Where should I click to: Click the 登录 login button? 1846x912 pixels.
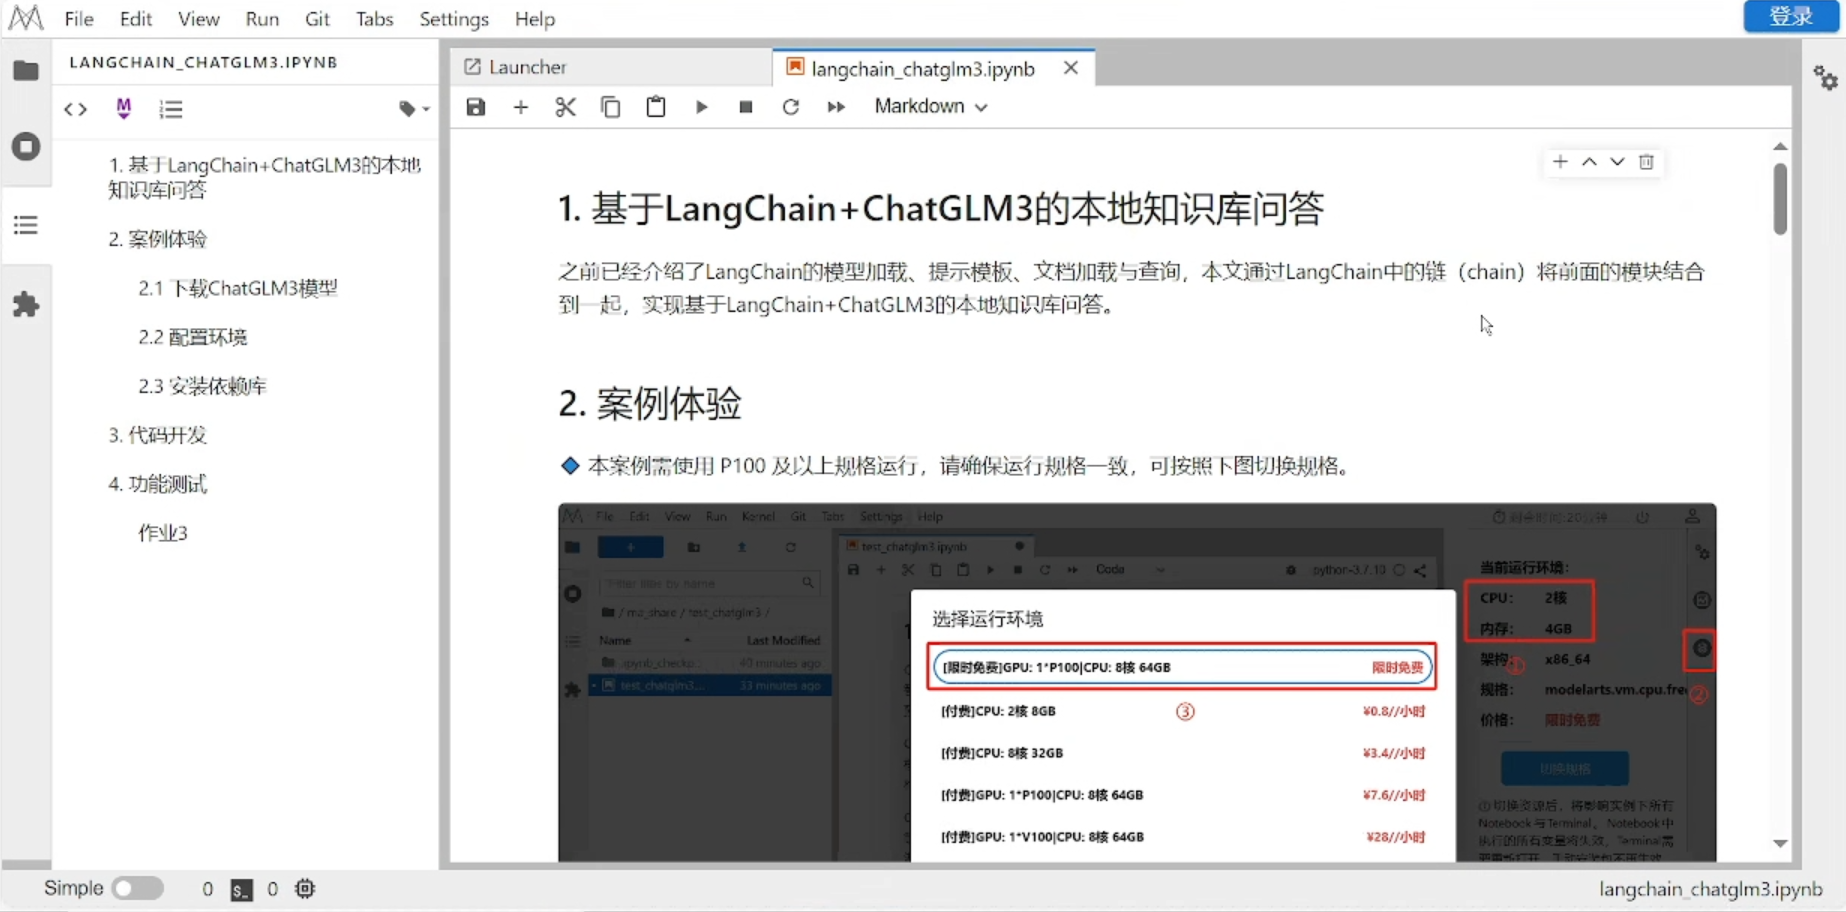point(1789,16)
